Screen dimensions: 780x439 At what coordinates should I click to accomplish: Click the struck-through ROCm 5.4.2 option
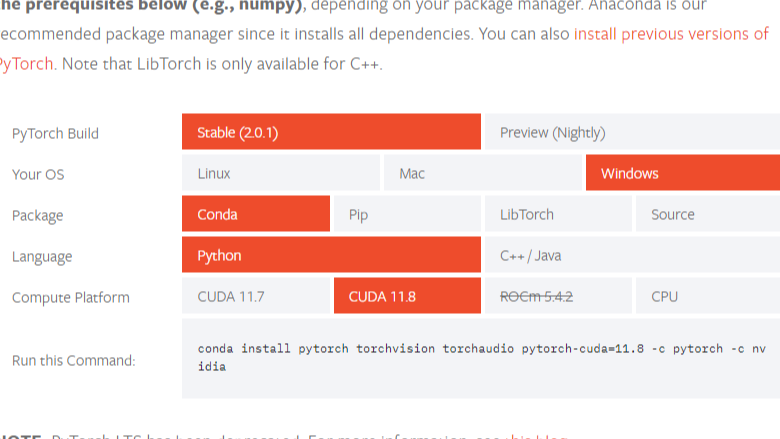click(557, 296)
